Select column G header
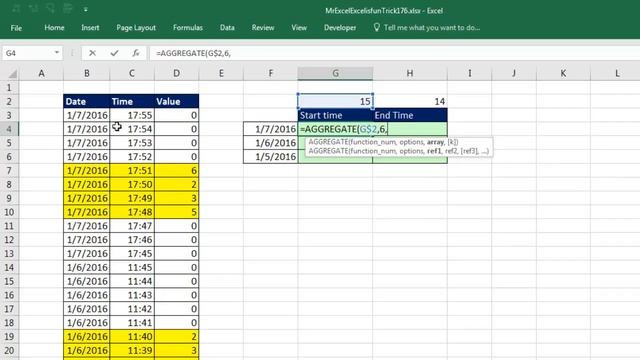Viewport: 640px width, 360px height. (x=335, y=73)
